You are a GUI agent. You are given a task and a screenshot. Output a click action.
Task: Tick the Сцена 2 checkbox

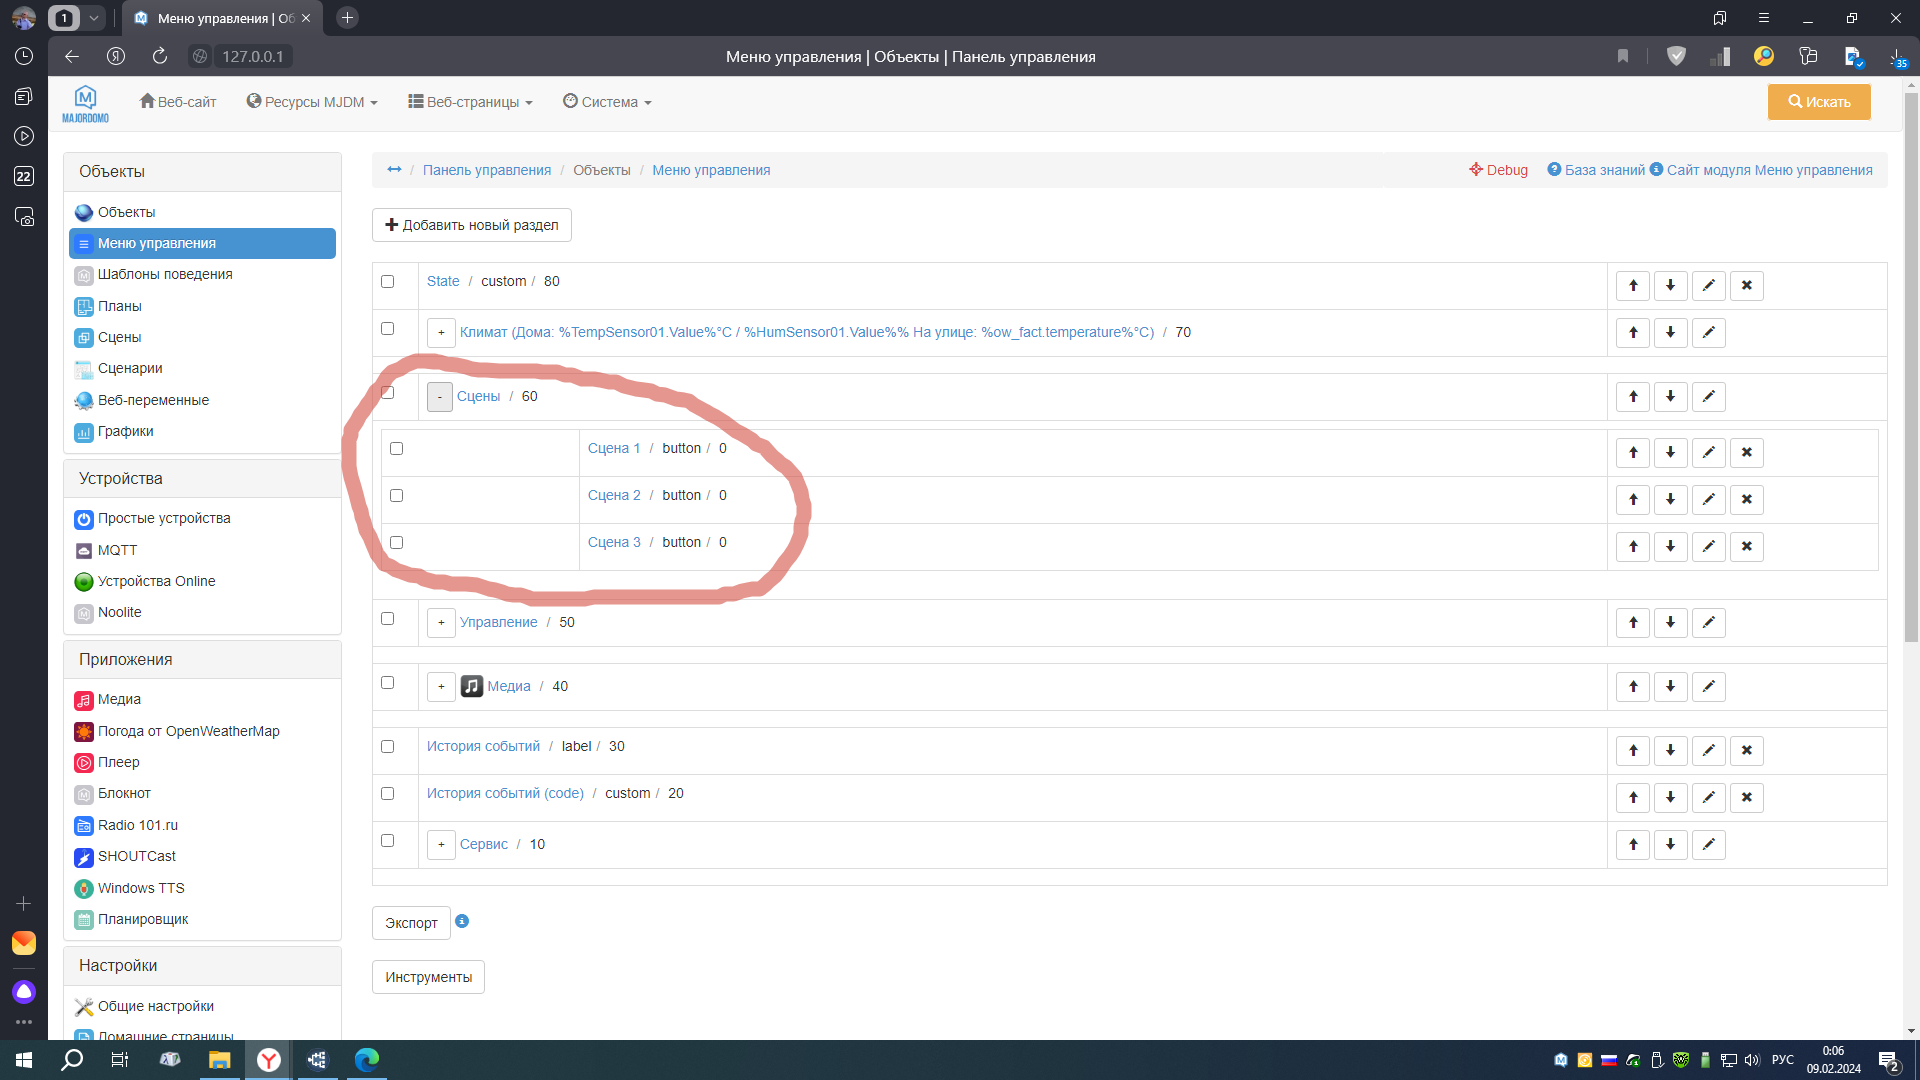[397, 496]
